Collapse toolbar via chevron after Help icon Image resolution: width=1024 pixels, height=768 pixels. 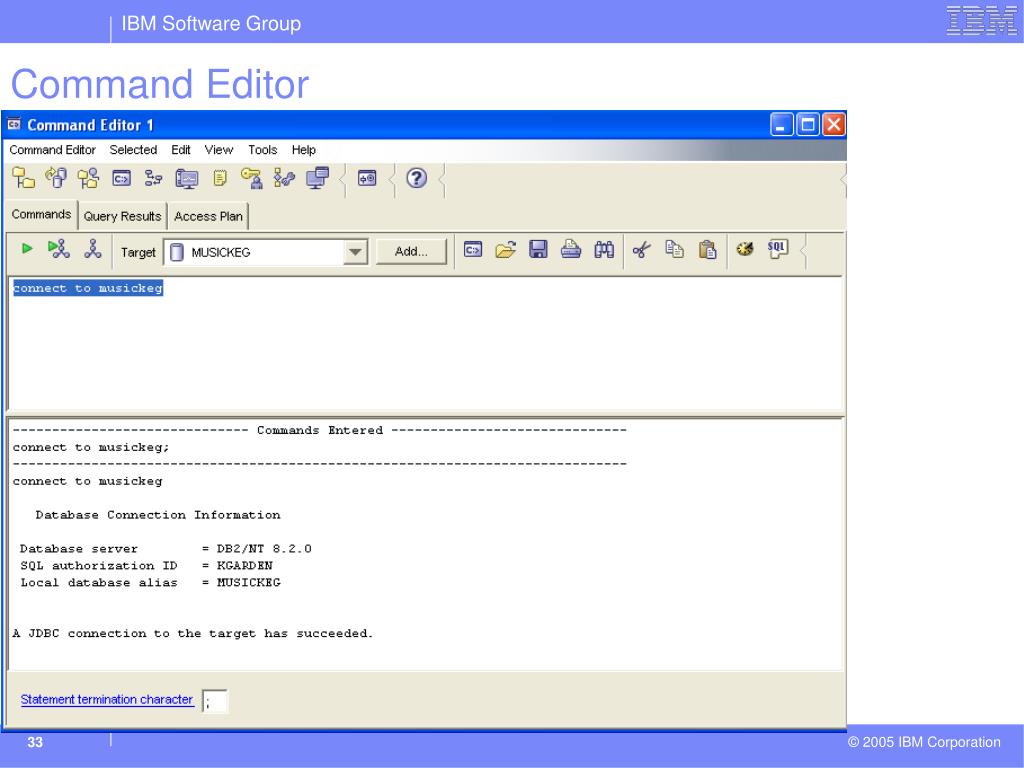click(442, 179)
